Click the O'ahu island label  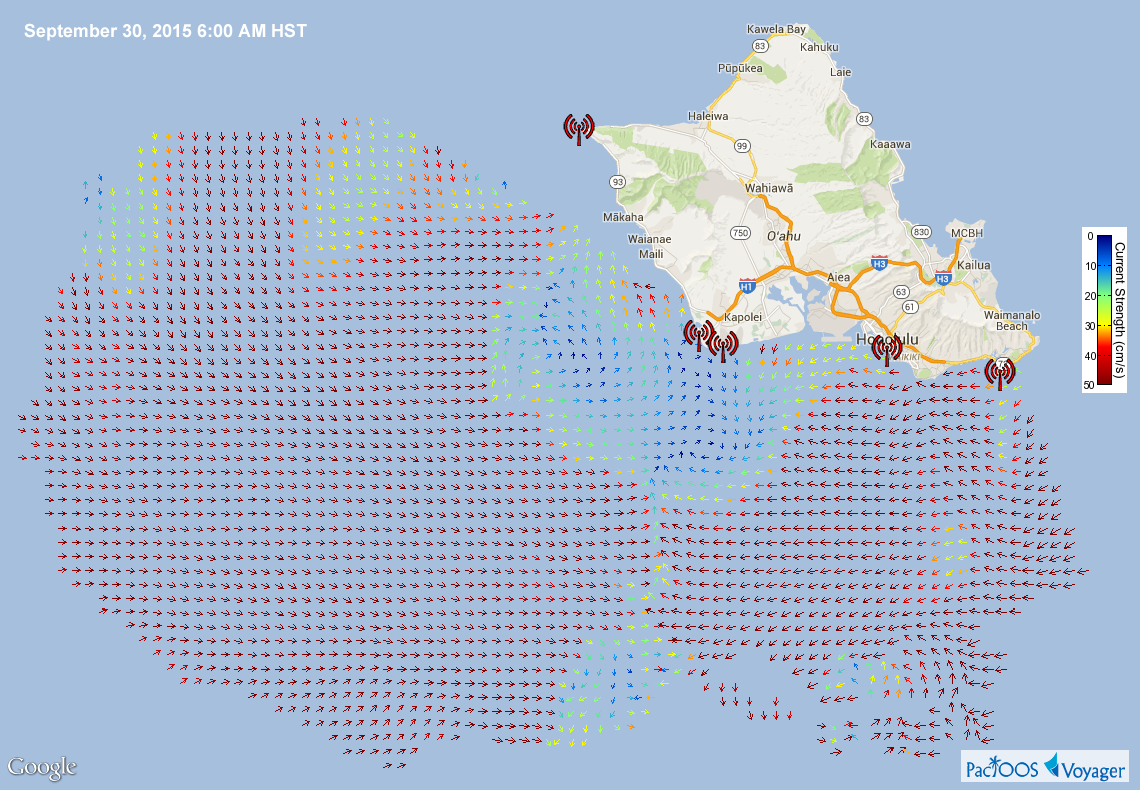point(784,236)
